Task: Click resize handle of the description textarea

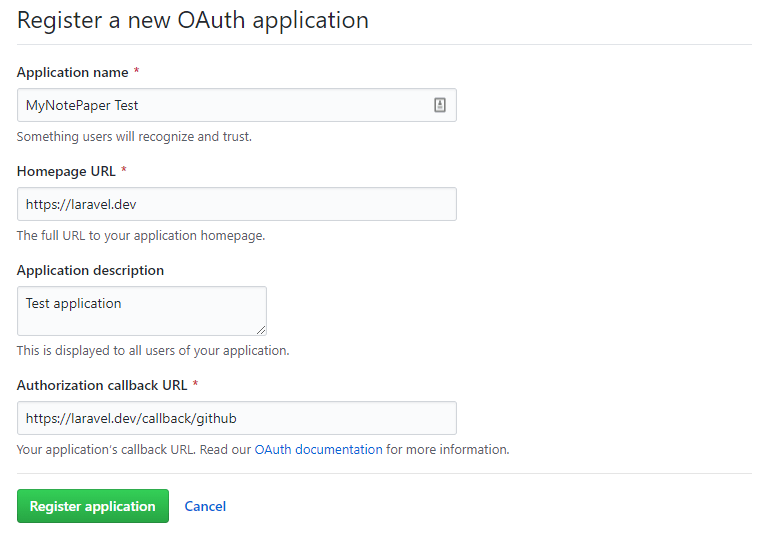Action: [x=261, y=330]
